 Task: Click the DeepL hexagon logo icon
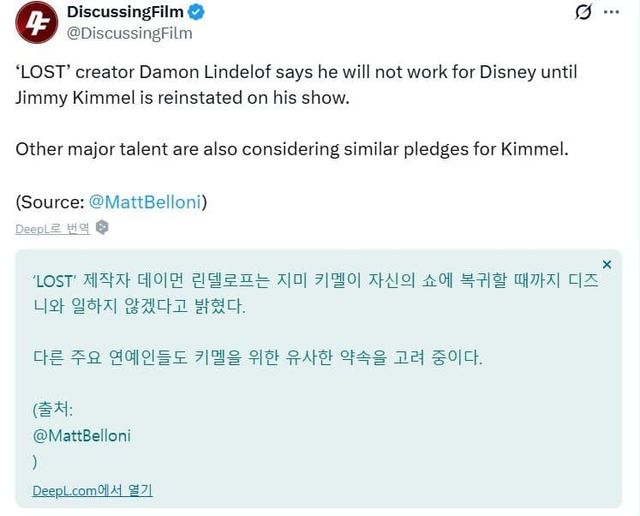102,228
